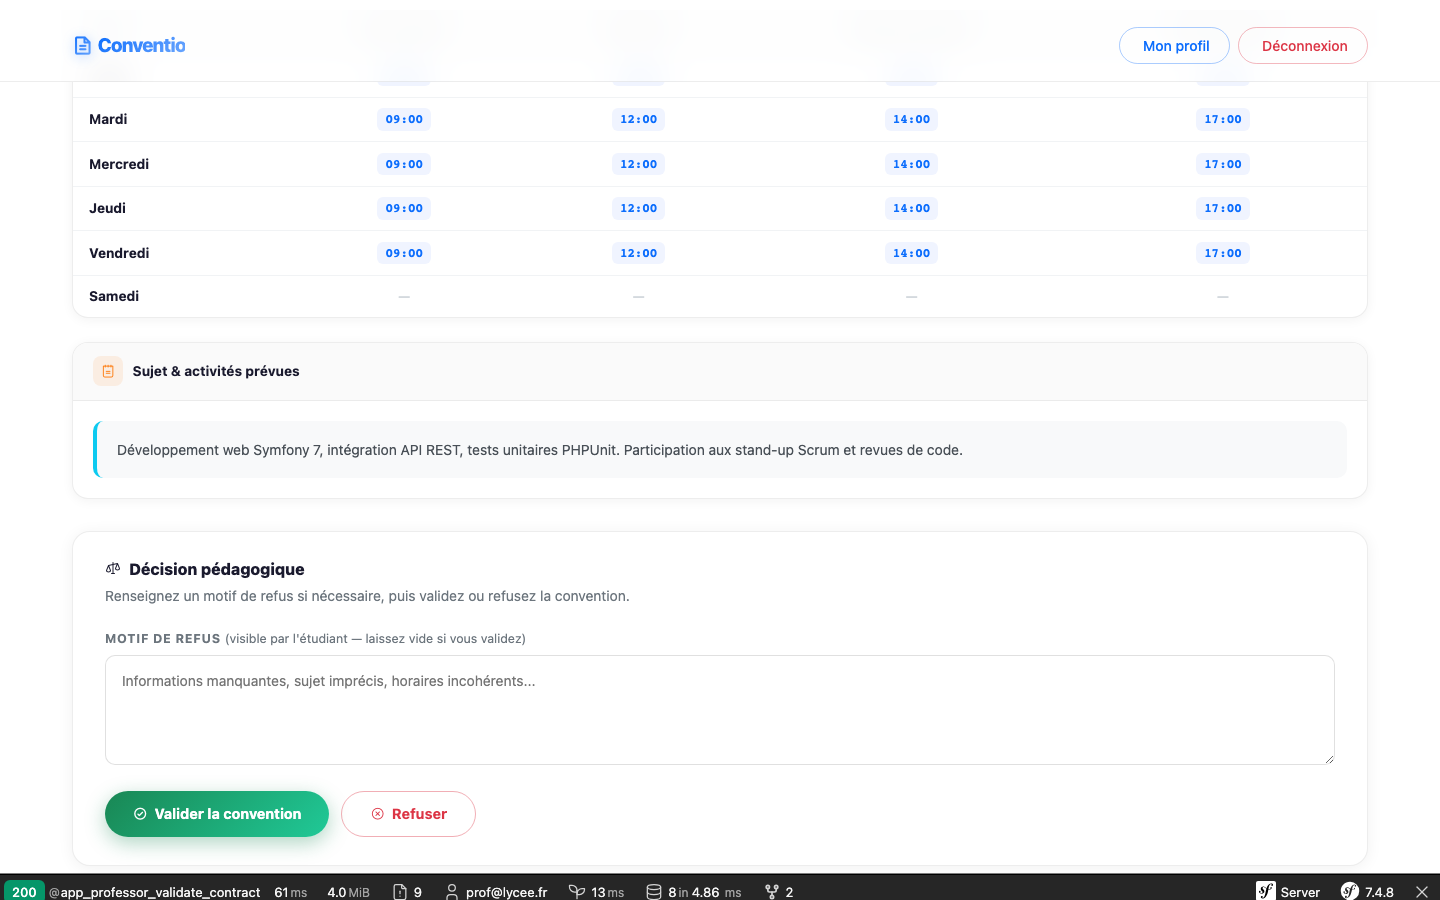The width and height of the screenshot is (1440, 900).
Task: Click prof@lycee.fr in debug toolbar
Action: click(x=506, y=892)
